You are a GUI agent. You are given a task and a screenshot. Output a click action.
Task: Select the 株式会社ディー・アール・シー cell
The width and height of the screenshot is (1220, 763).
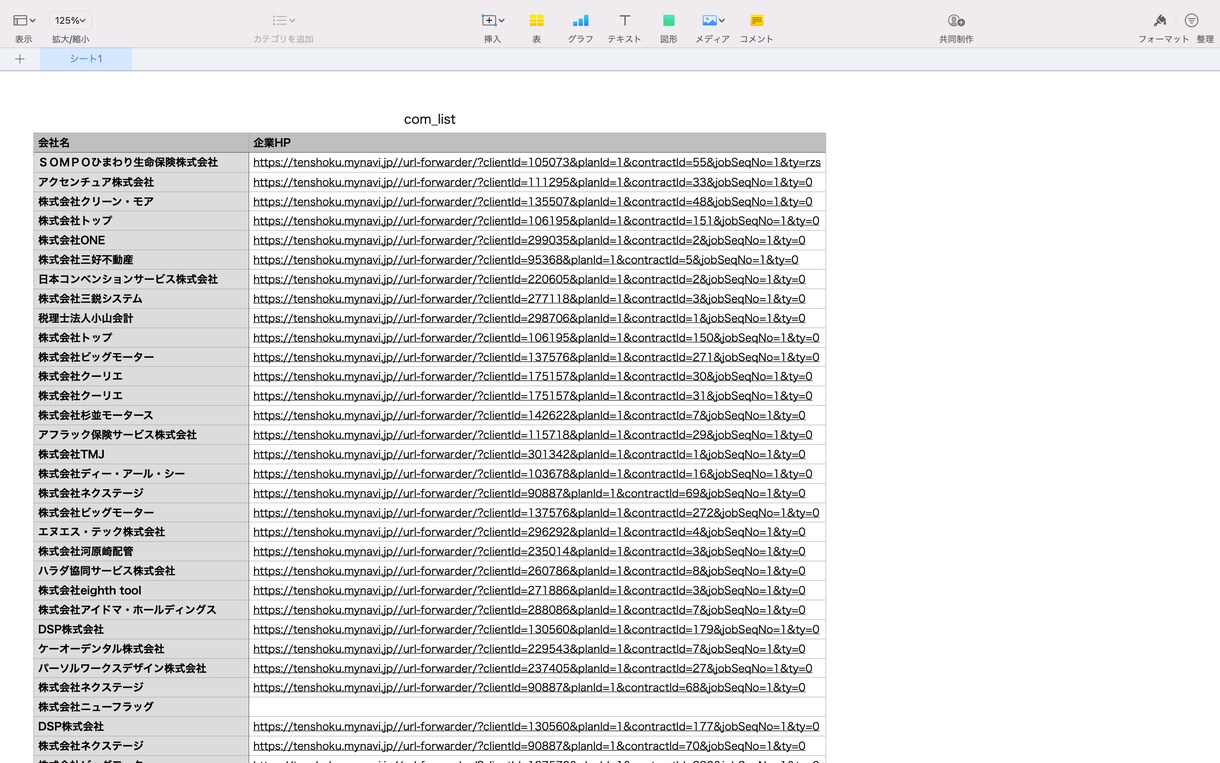(x=141, y=474)
